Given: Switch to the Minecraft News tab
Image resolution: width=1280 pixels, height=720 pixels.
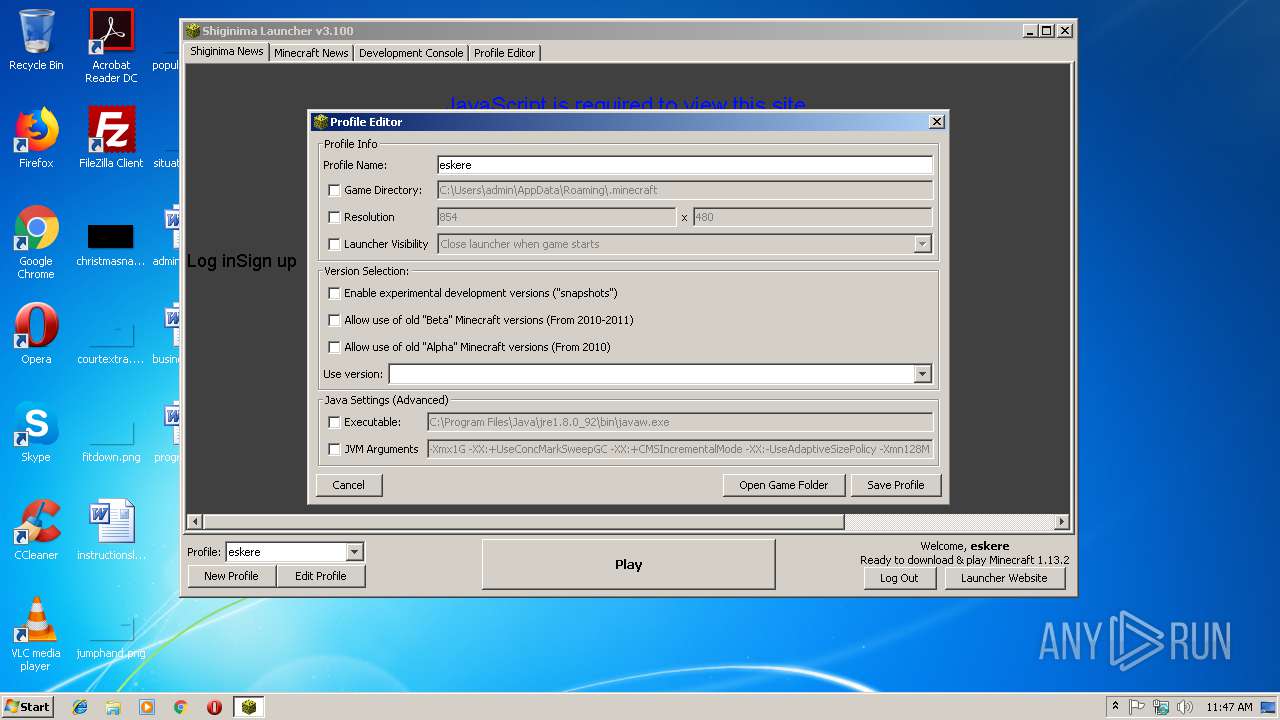Looking at the screenshot, I should coord(311,53).
